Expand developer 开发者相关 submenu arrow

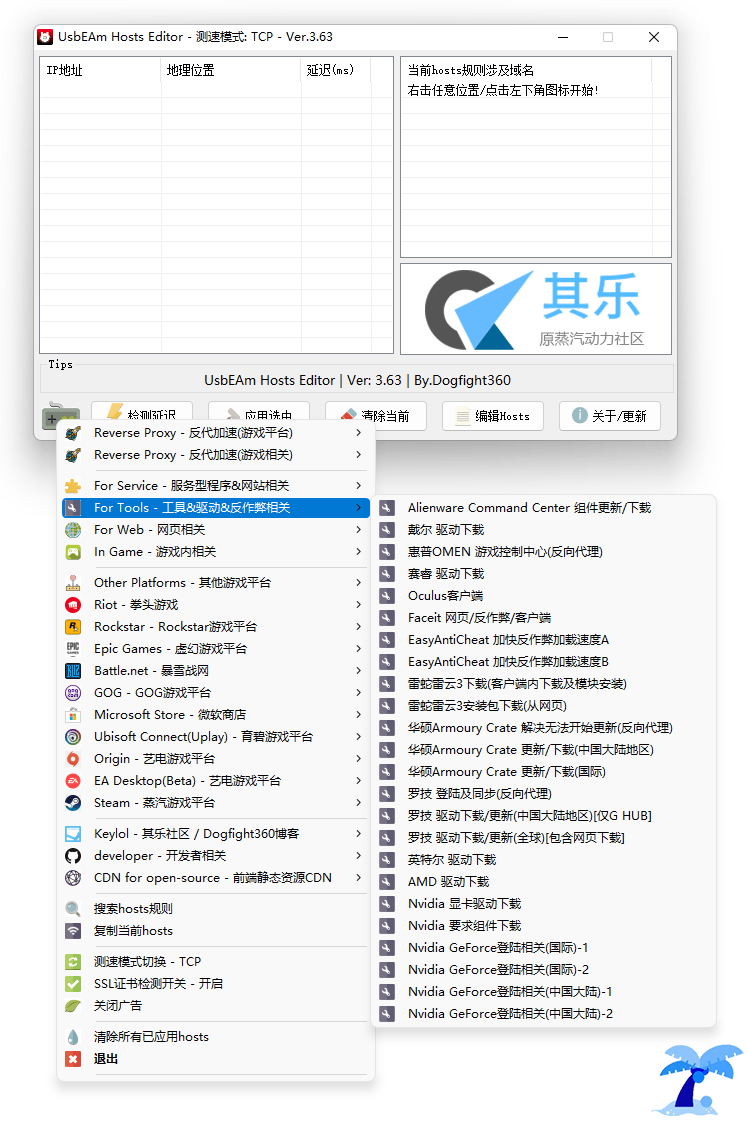[358, 856]
